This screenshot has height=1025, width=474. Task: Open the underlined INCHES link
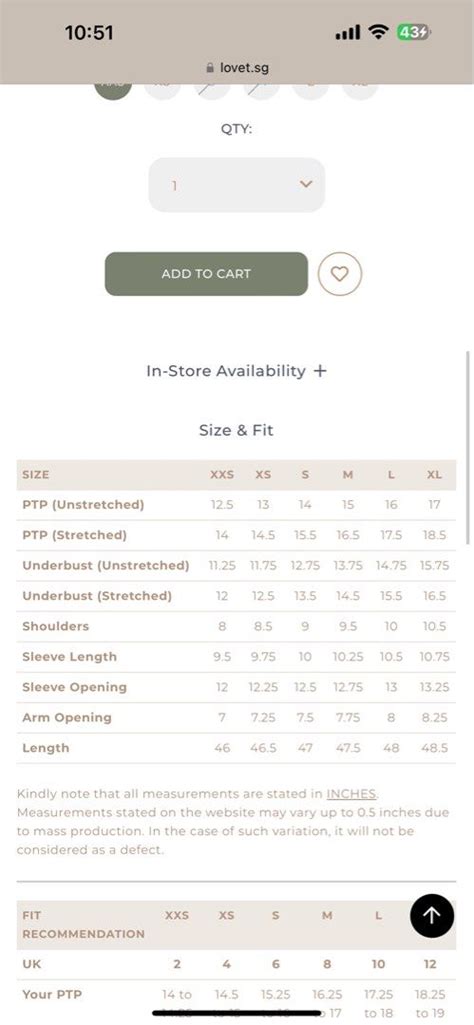351,794
